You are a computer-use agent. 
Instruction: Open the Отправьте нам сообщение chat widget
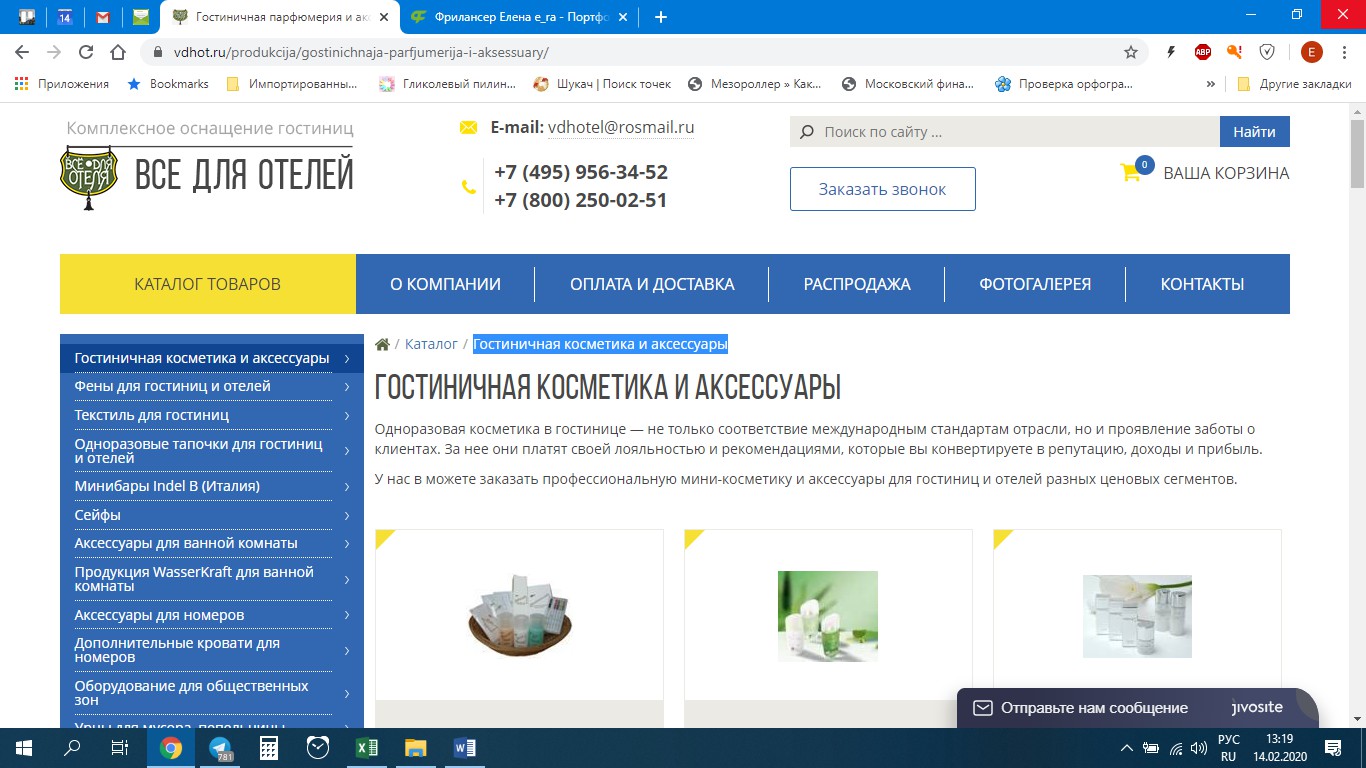tap(1138, 708)
